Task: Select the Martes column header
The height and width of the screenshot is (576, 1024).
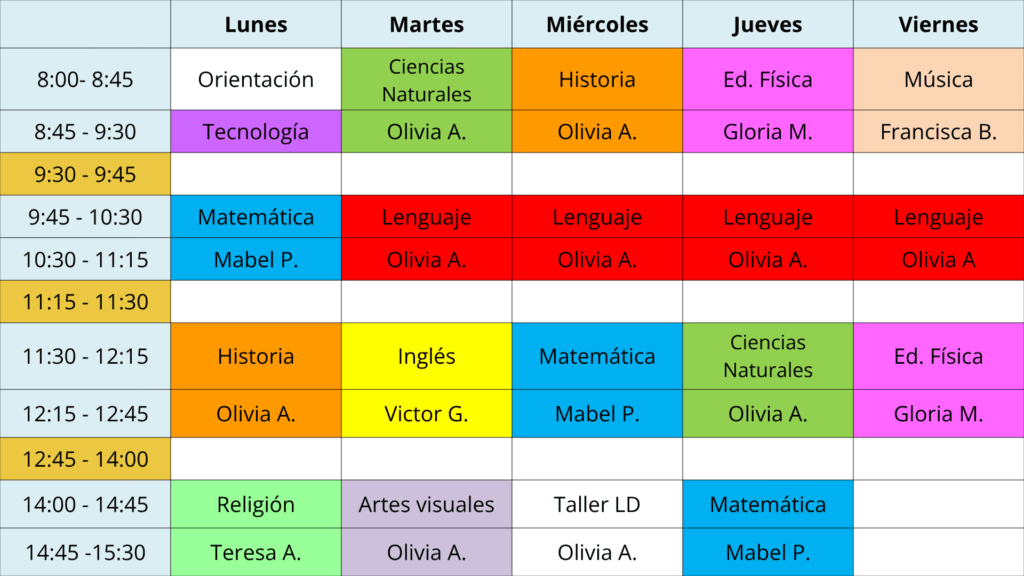Action: coord(427,25)
